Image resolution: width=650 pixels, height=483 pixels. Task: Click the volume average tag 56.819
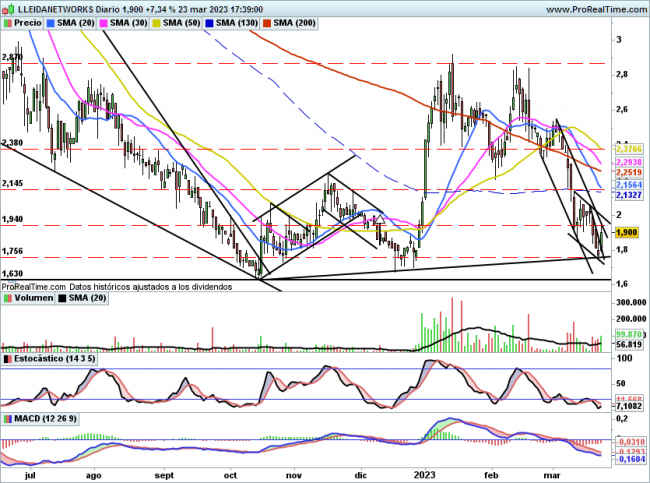[629, 344]
